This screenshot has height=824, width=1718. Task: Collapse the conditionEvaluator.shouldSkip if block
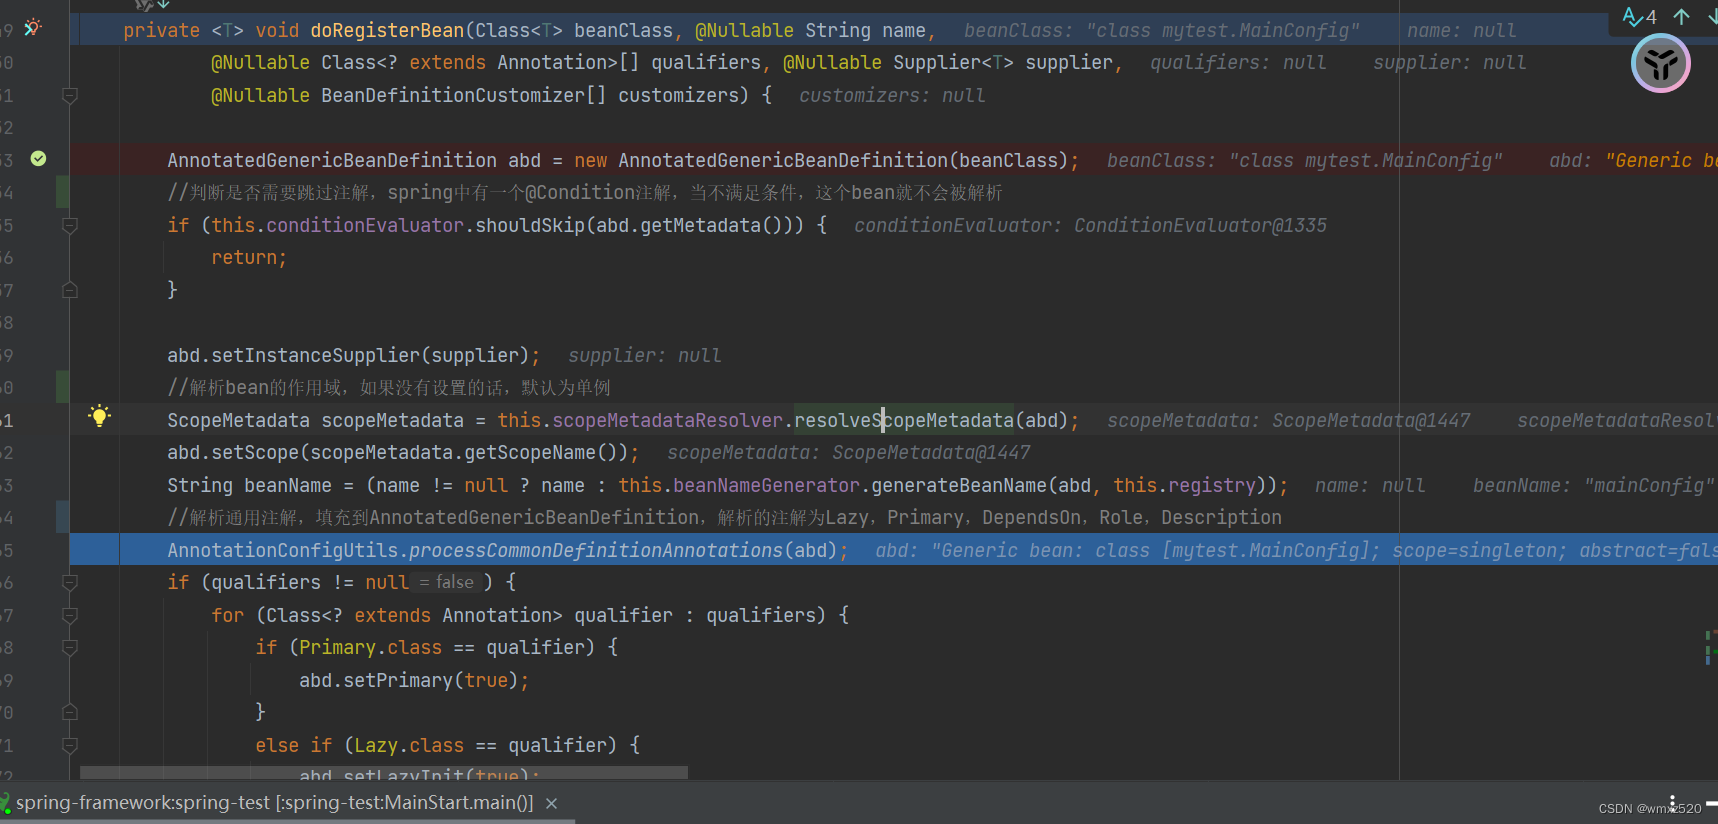pyautogui.click(x=70, y=226)
